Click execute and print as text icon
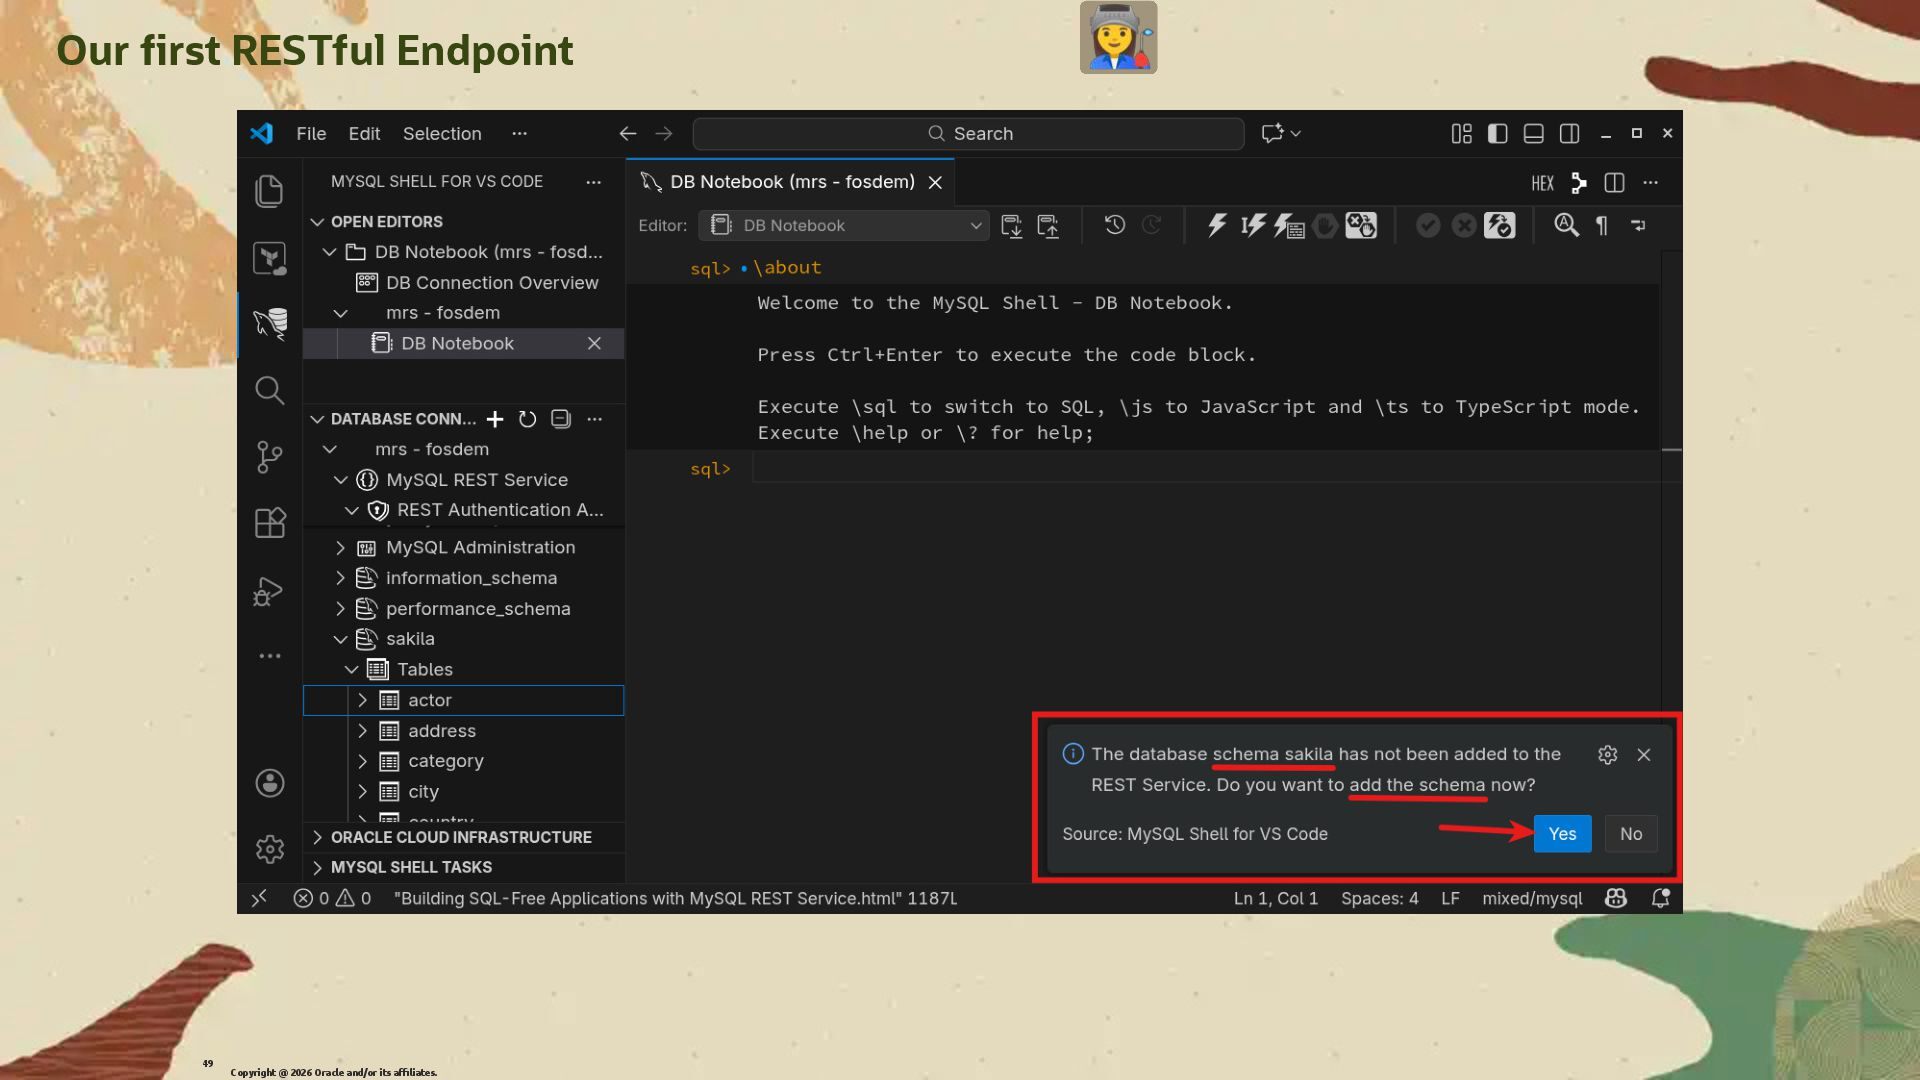Screen dimensions: 1920x1080 pyautogui.click(x=1289, y=225)
